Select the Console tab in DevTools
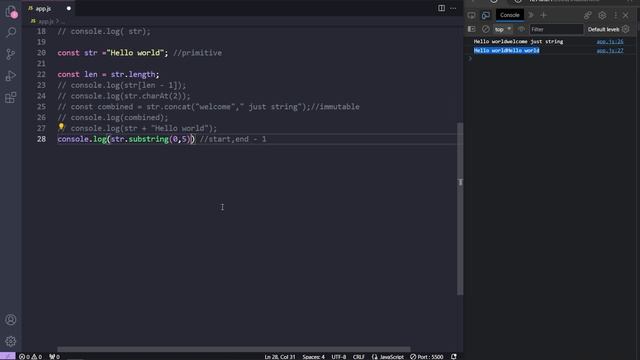 click(x=510, y=15)
